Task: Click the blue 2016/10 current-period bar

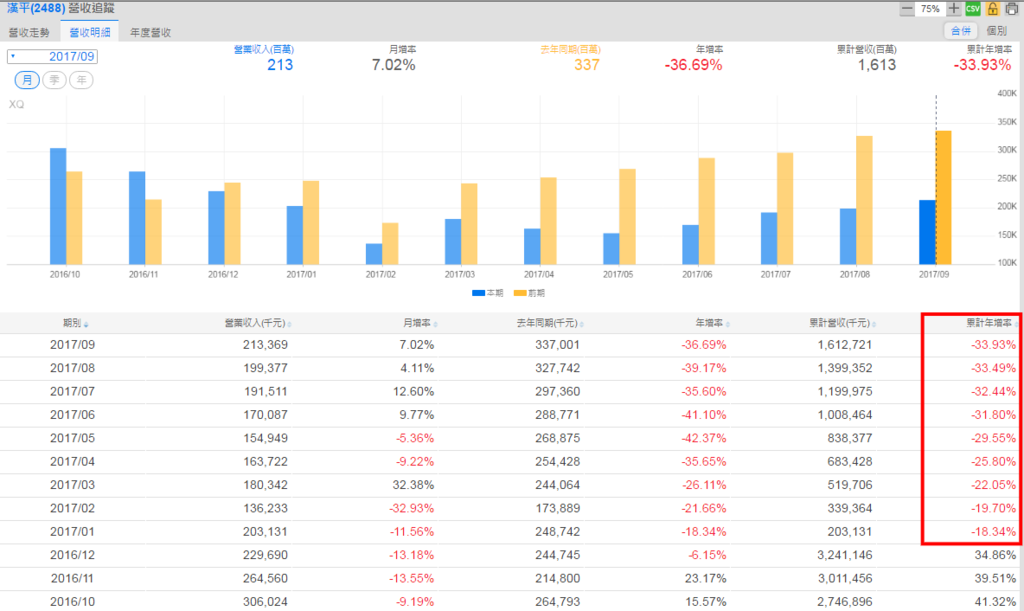Action: click(58, 206)
